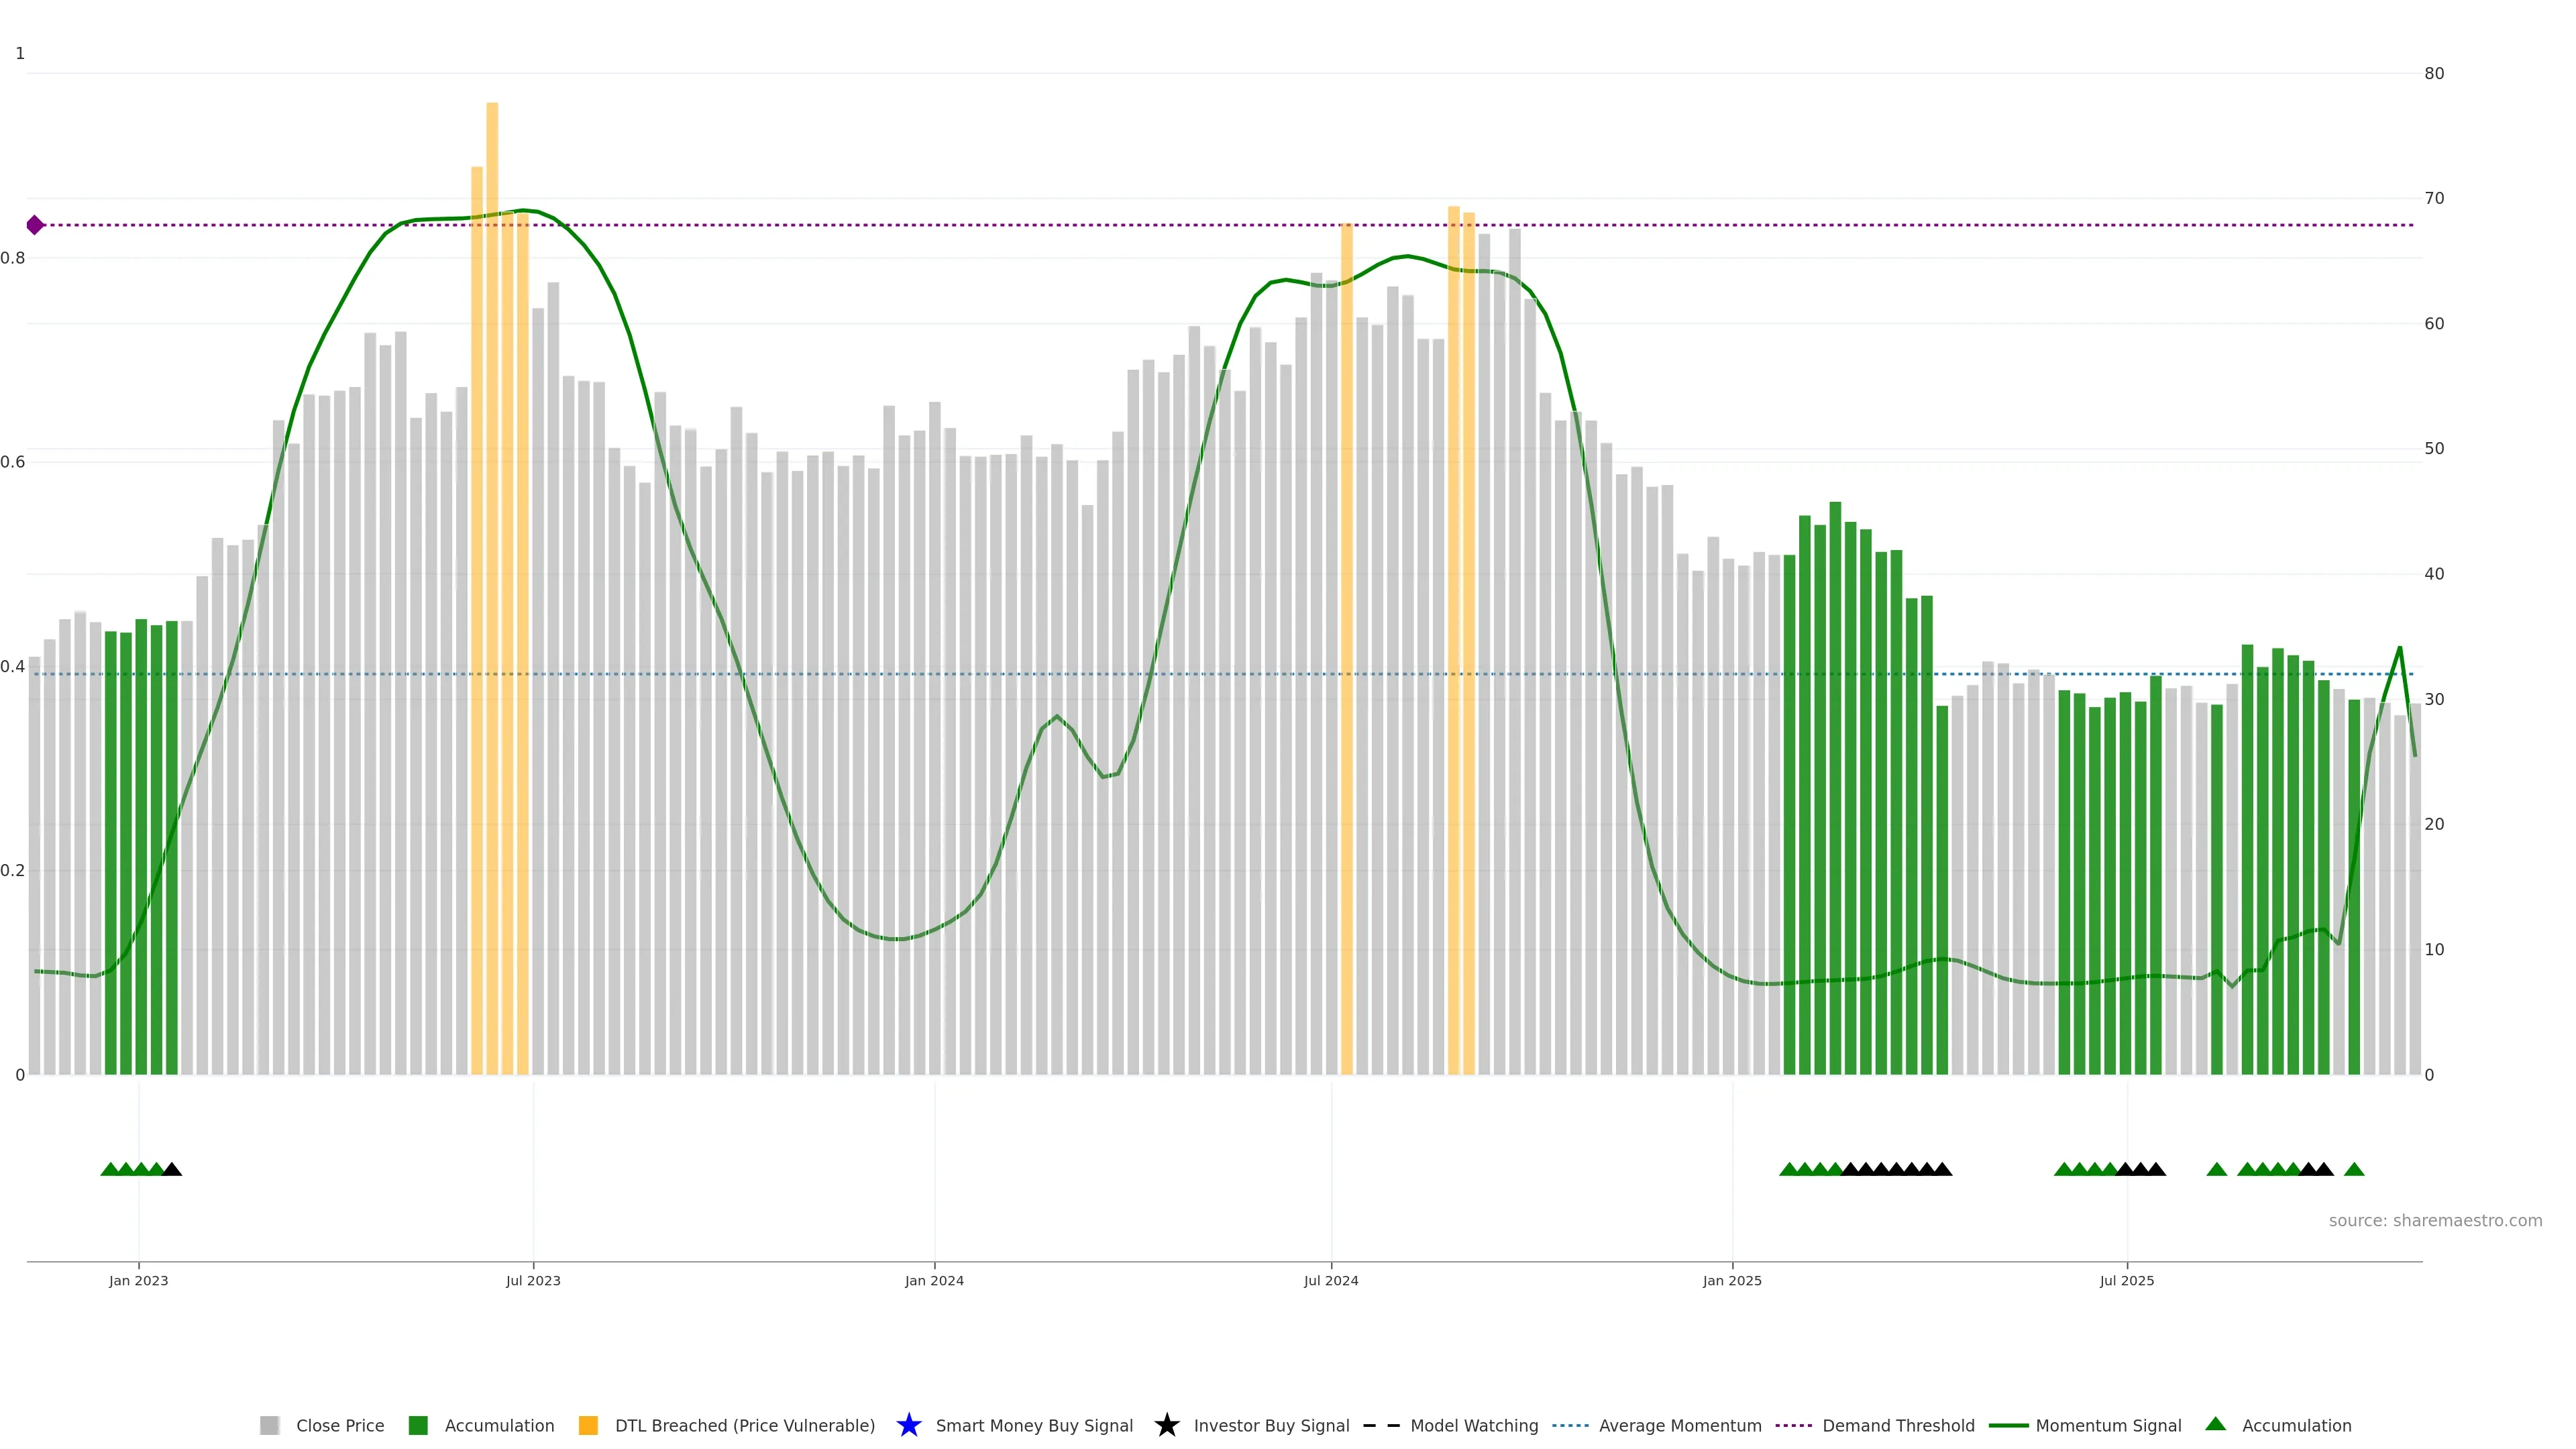
Task: Toggle the green square Accumulation legend label
Action: [x=499, y=1425]
